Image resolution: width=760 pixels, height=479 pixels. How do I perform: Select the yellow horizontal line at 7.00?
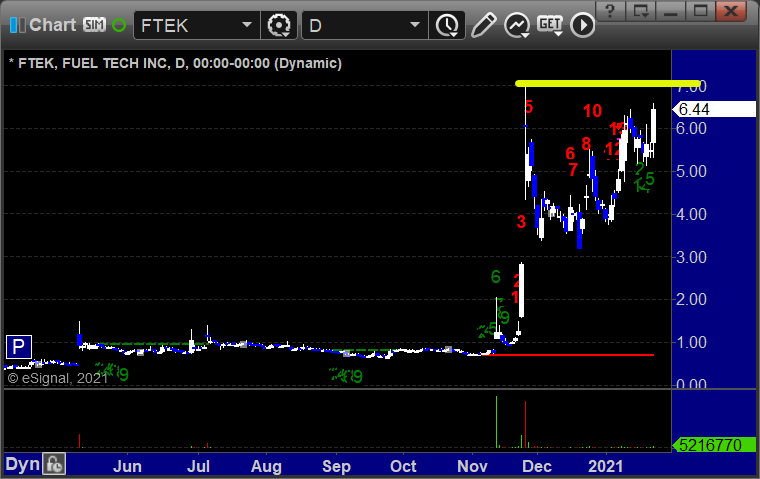point(608,84)
